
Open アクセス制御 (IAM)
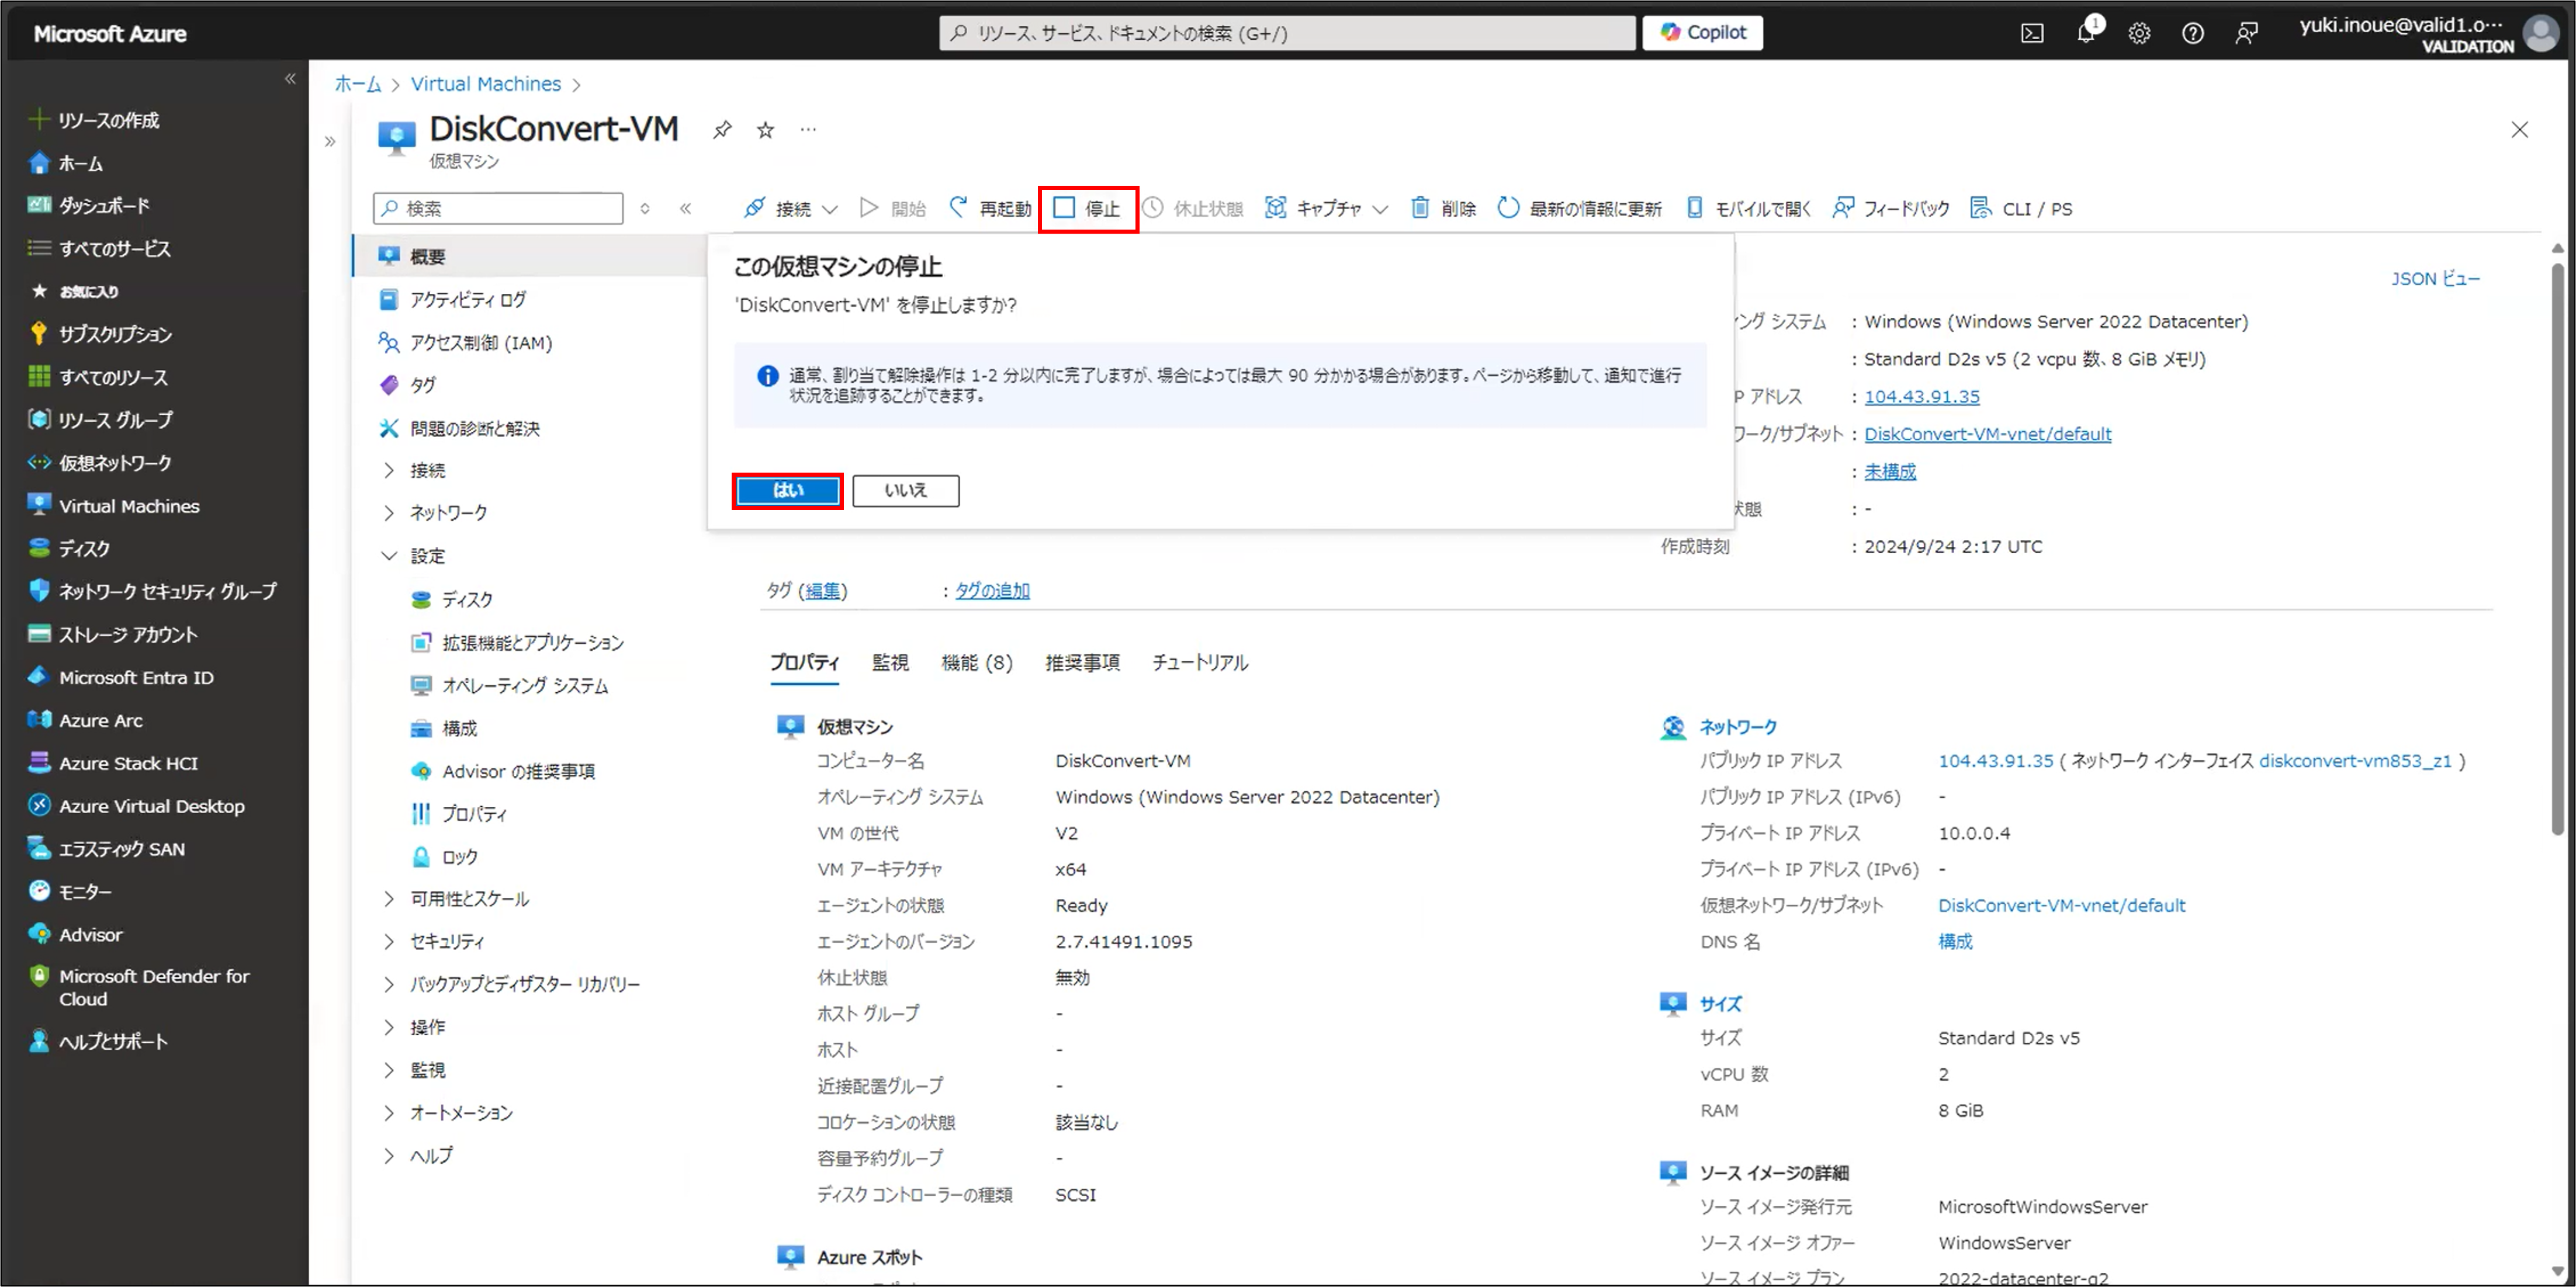click(465, 343)
